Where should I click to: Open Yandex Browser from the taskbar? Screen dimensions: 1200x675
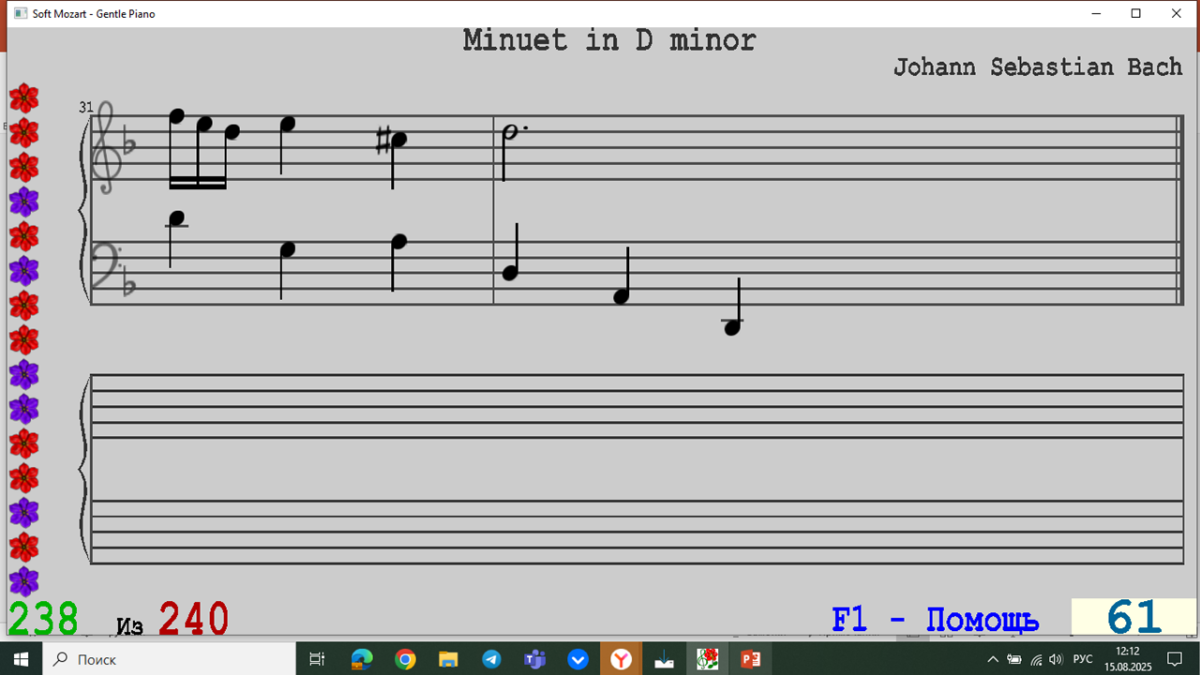[x=621, y=659]
